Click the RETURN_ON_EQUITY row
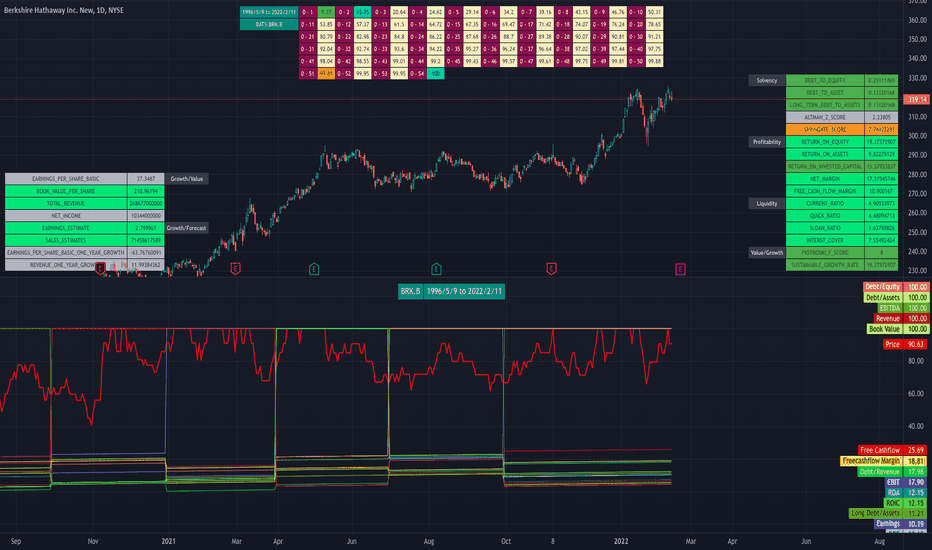This screenshot has width=932, height=550. [842, 142]
